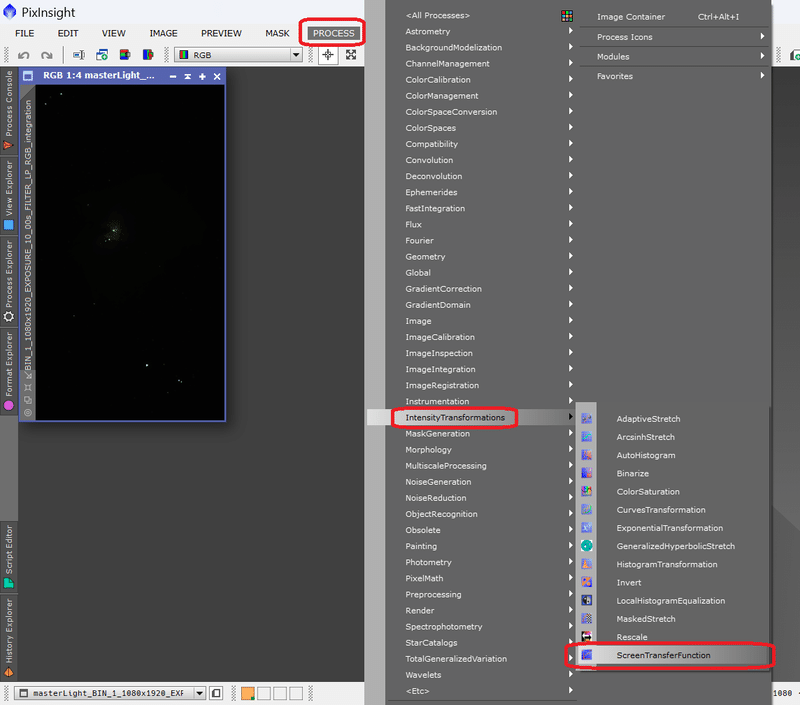Click the image window icon in title bar
Image resolution: width=800 pixels, height=705 pixels.
tap(28, 76)
